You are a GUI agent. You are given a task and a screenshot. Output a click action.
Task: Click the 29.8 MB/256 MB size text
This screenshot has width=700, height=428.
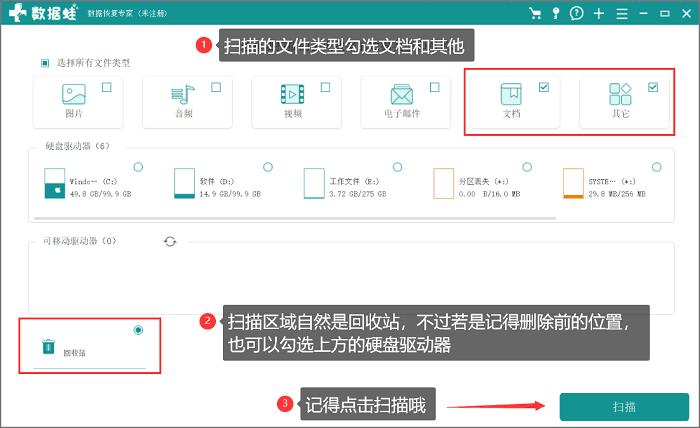[x=617, y=194]
